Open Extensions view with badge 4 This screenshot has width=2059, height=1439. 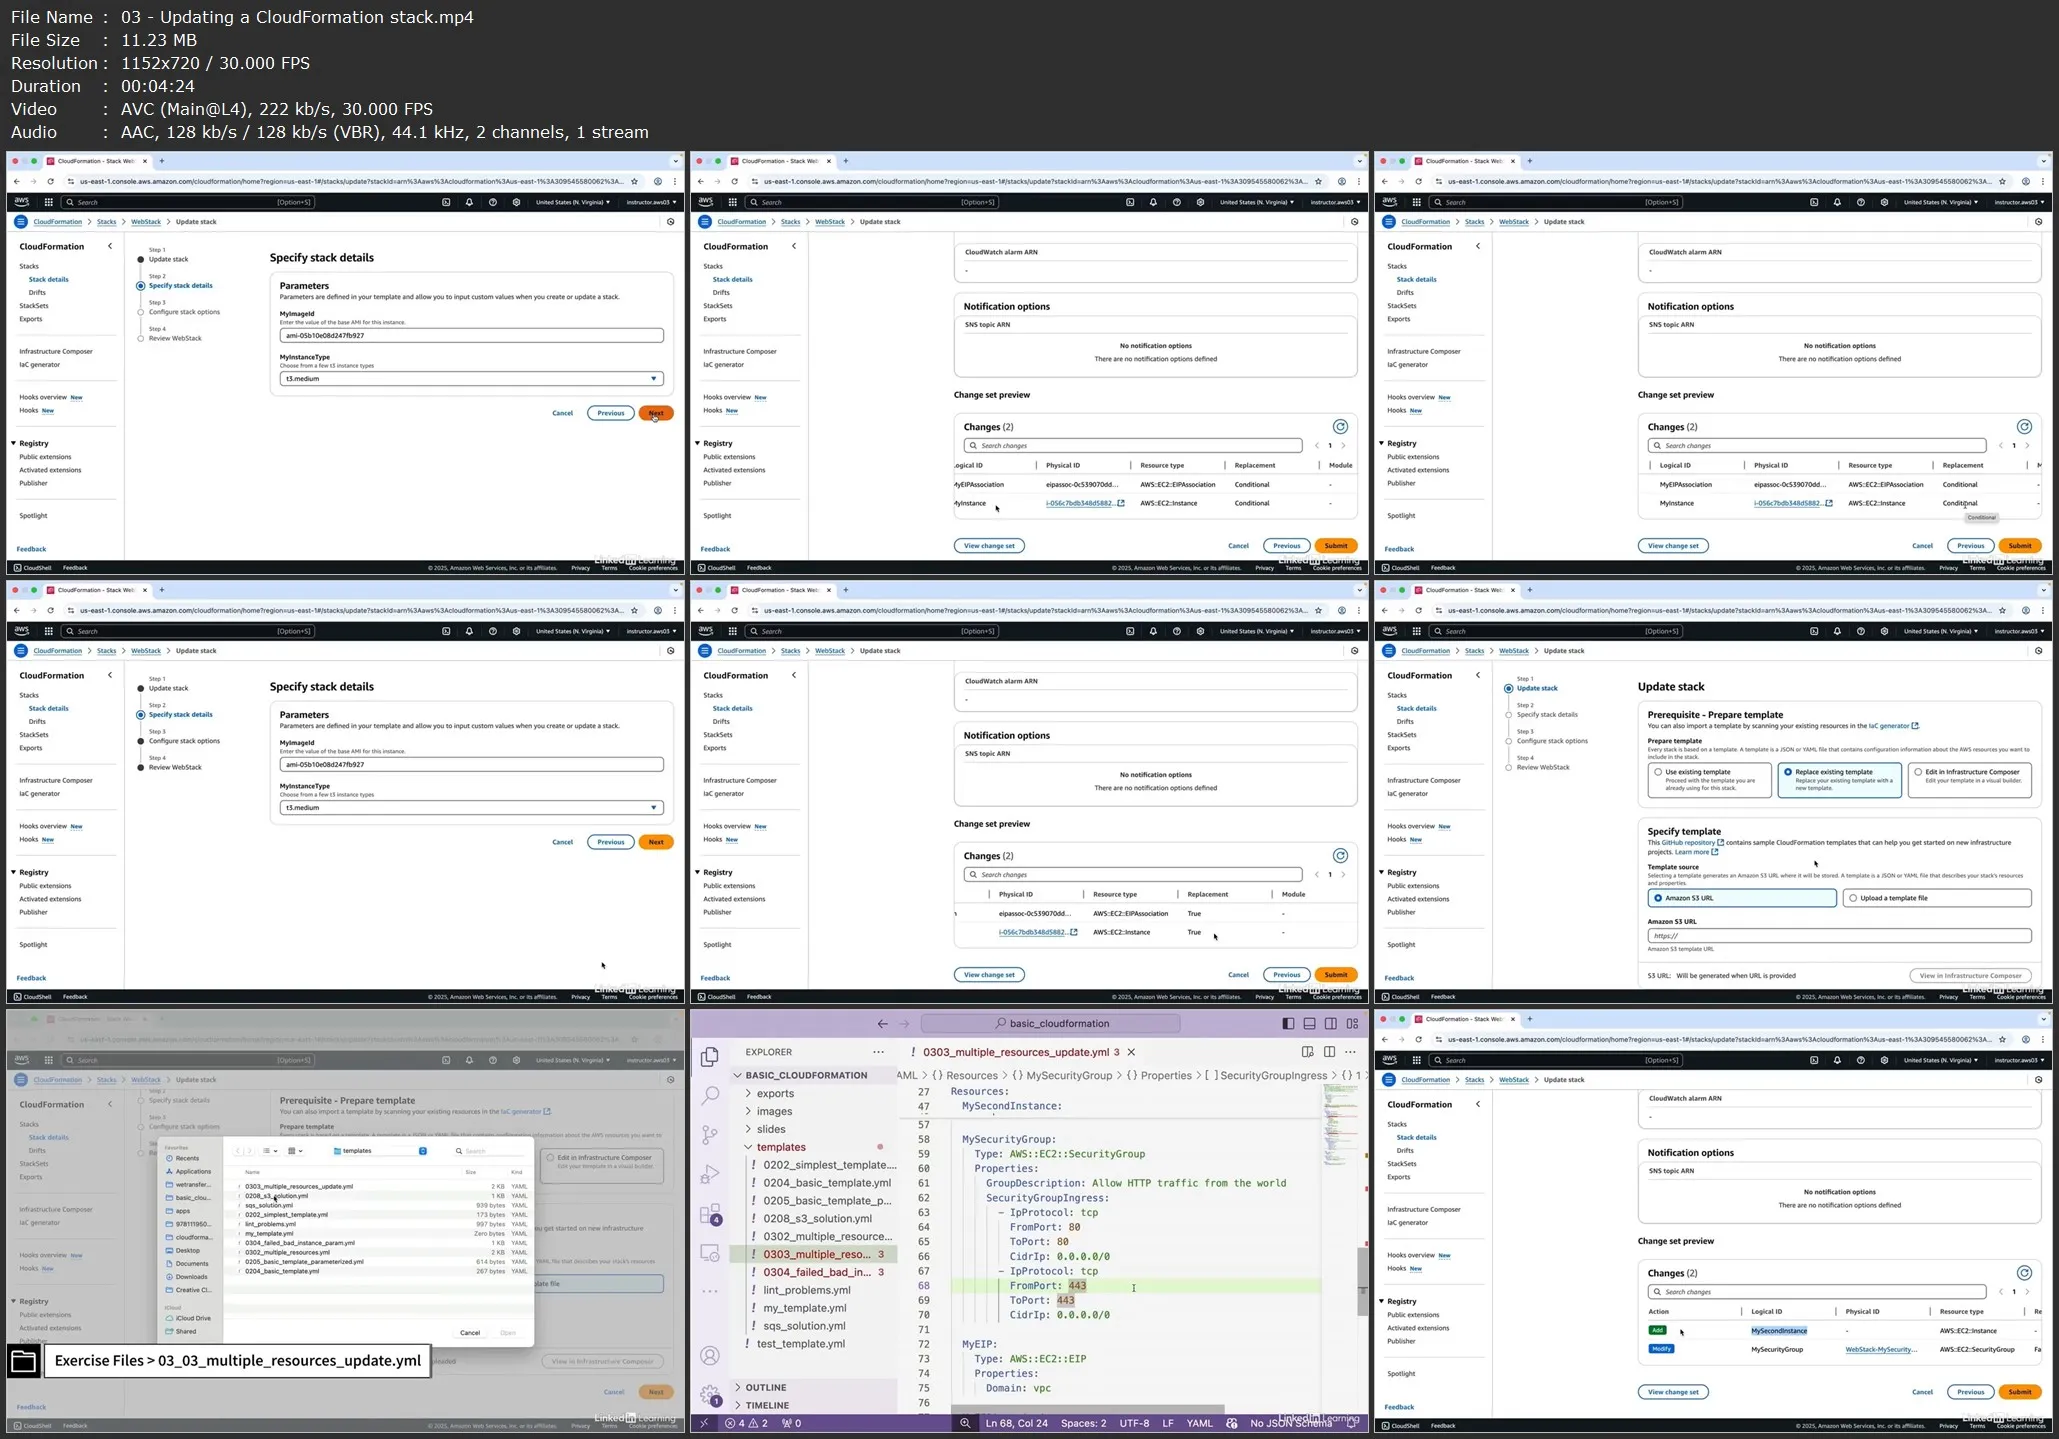click(710, 1214)
